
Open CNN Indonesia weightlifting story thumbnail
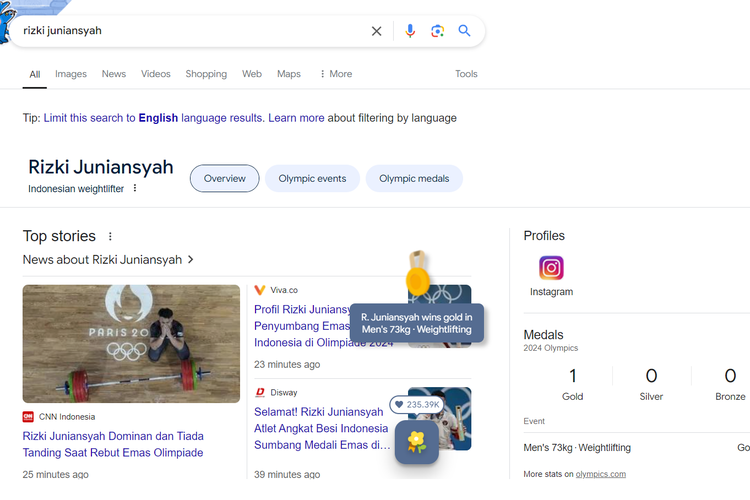131,343
